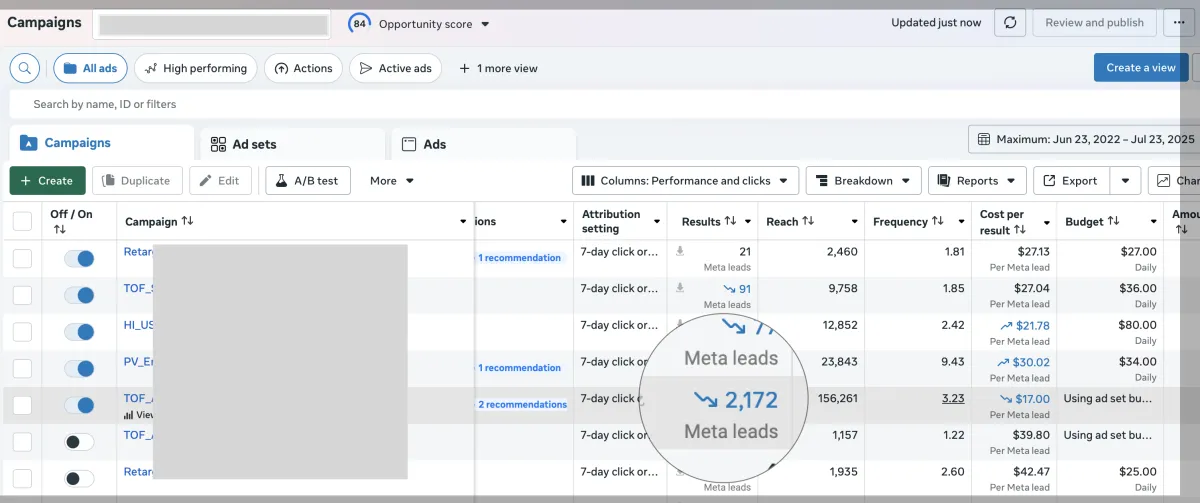Open Columns: Performance and clicks dropdown
The image size is (1200, 503).
[685, 181]
